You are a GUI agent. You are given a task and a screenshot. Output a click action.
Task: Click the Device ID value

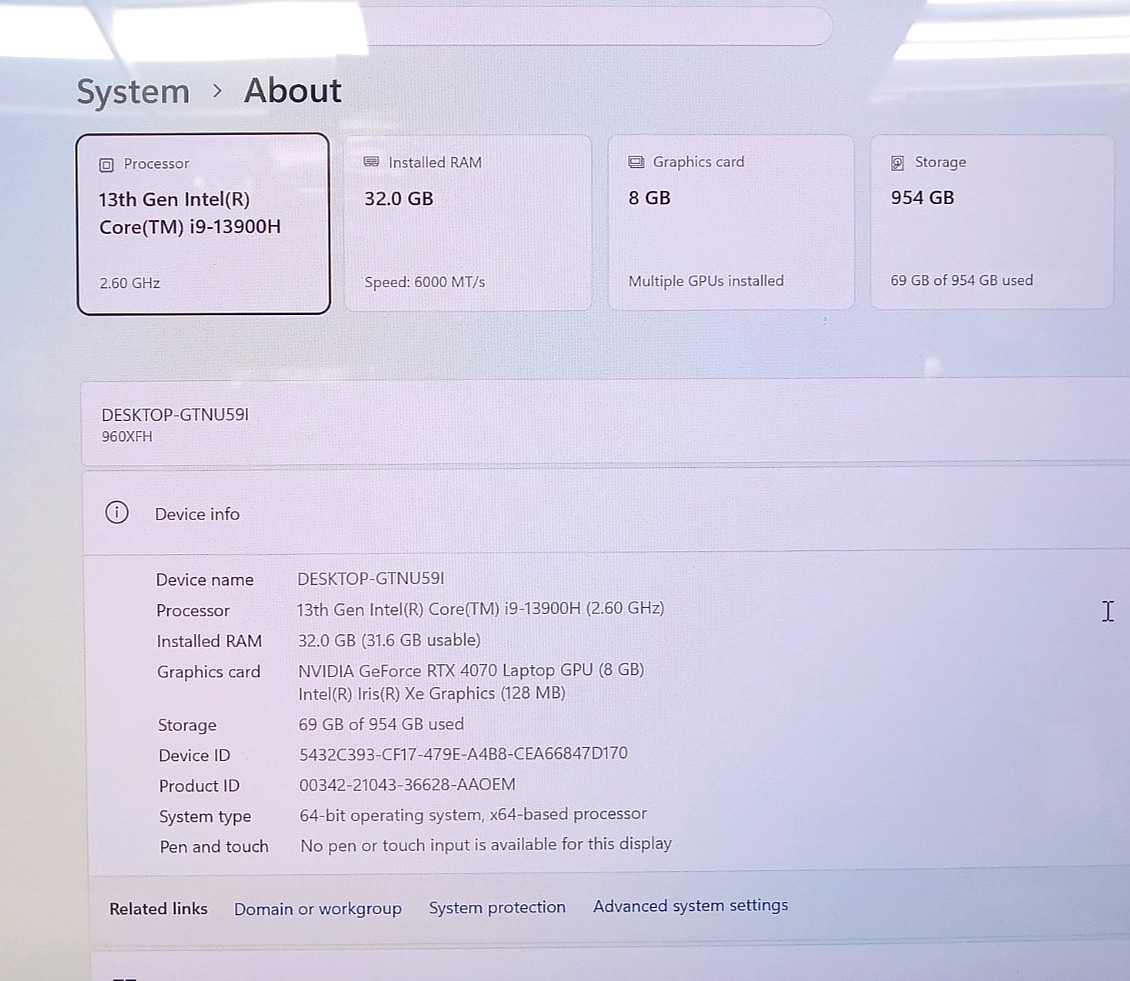coord(463,754)
